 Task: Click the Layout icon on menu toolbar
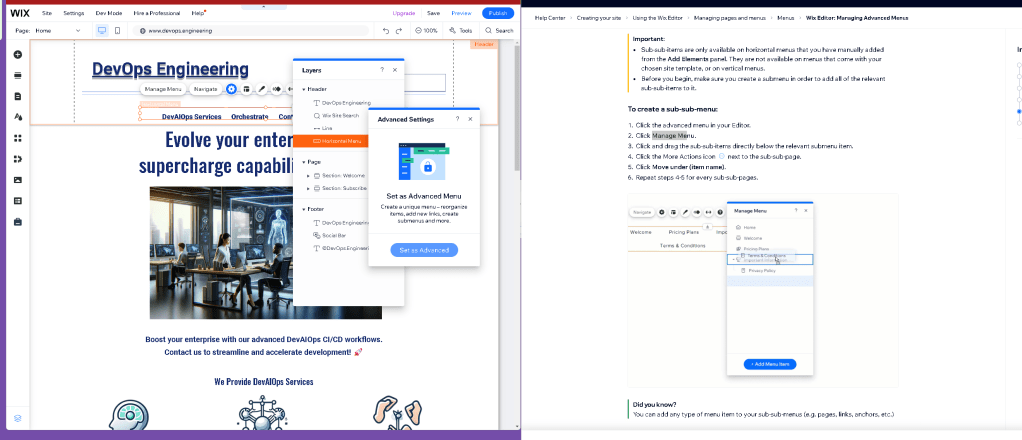[x=246, y=89]
